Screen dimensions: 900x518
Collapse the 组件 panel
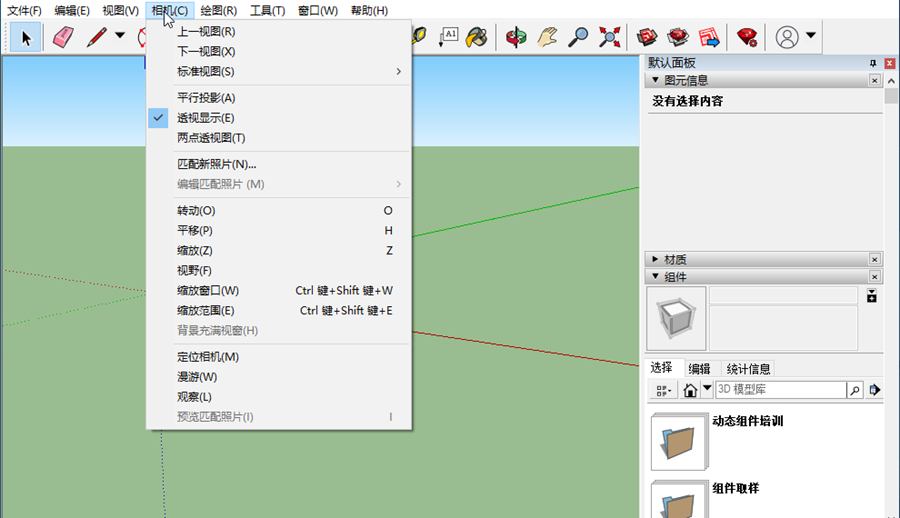tap(655, 276)
